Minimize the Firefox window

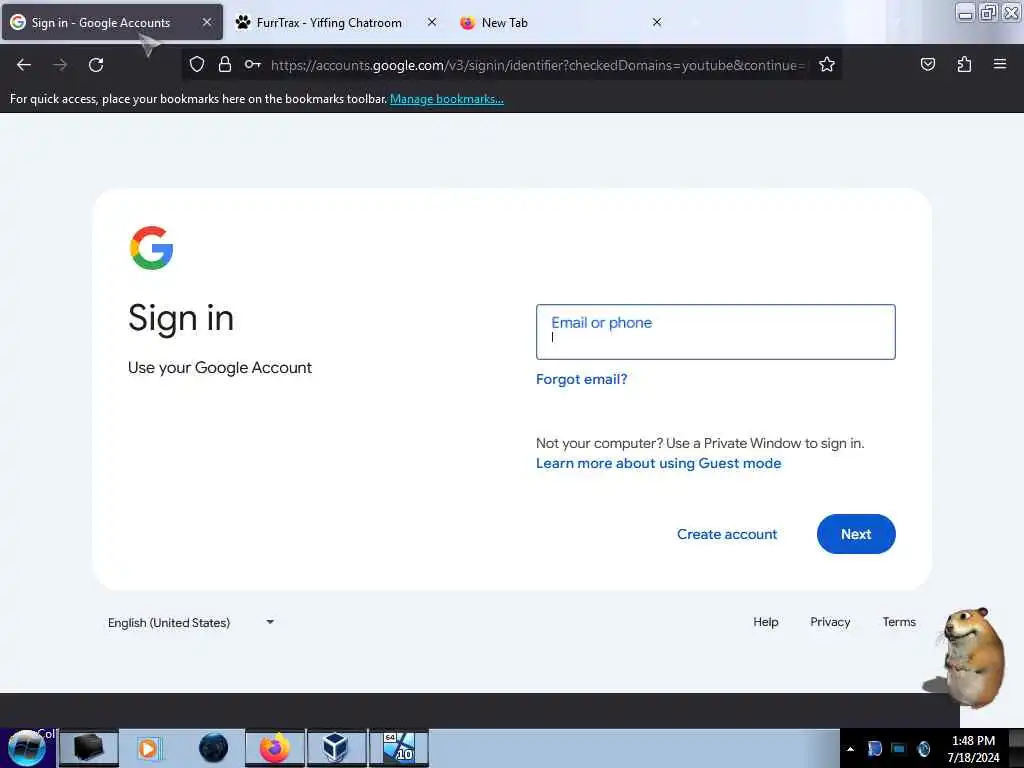tap(965, 12)
